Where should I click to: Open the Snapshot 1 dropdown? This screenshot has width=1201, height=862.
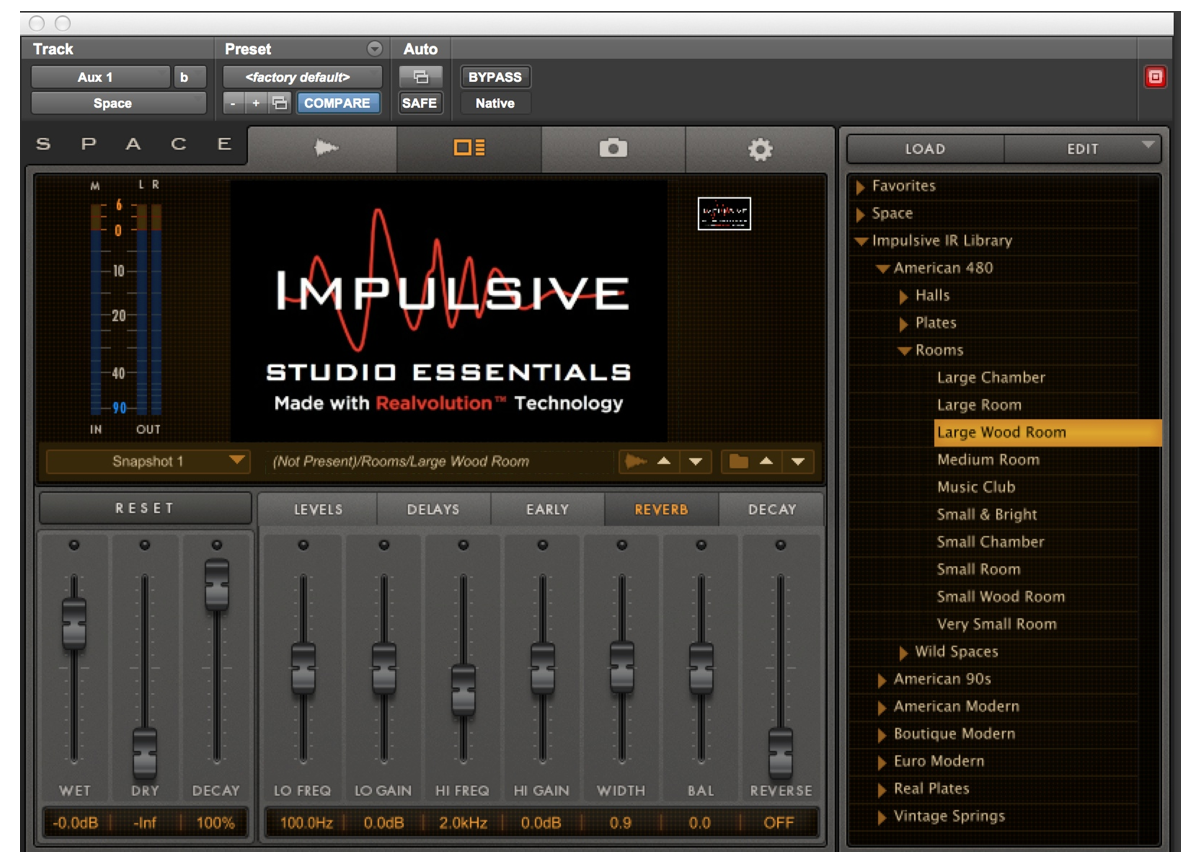(148, 462)
